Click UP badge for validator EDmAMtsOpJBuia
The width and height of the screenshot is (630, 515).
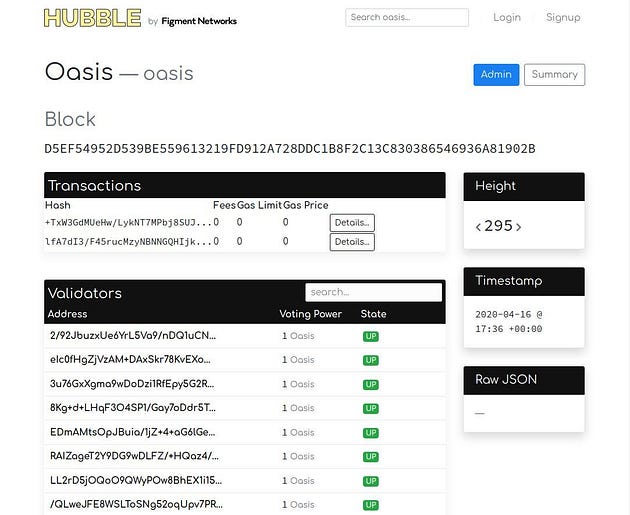(x=370, y=433)
